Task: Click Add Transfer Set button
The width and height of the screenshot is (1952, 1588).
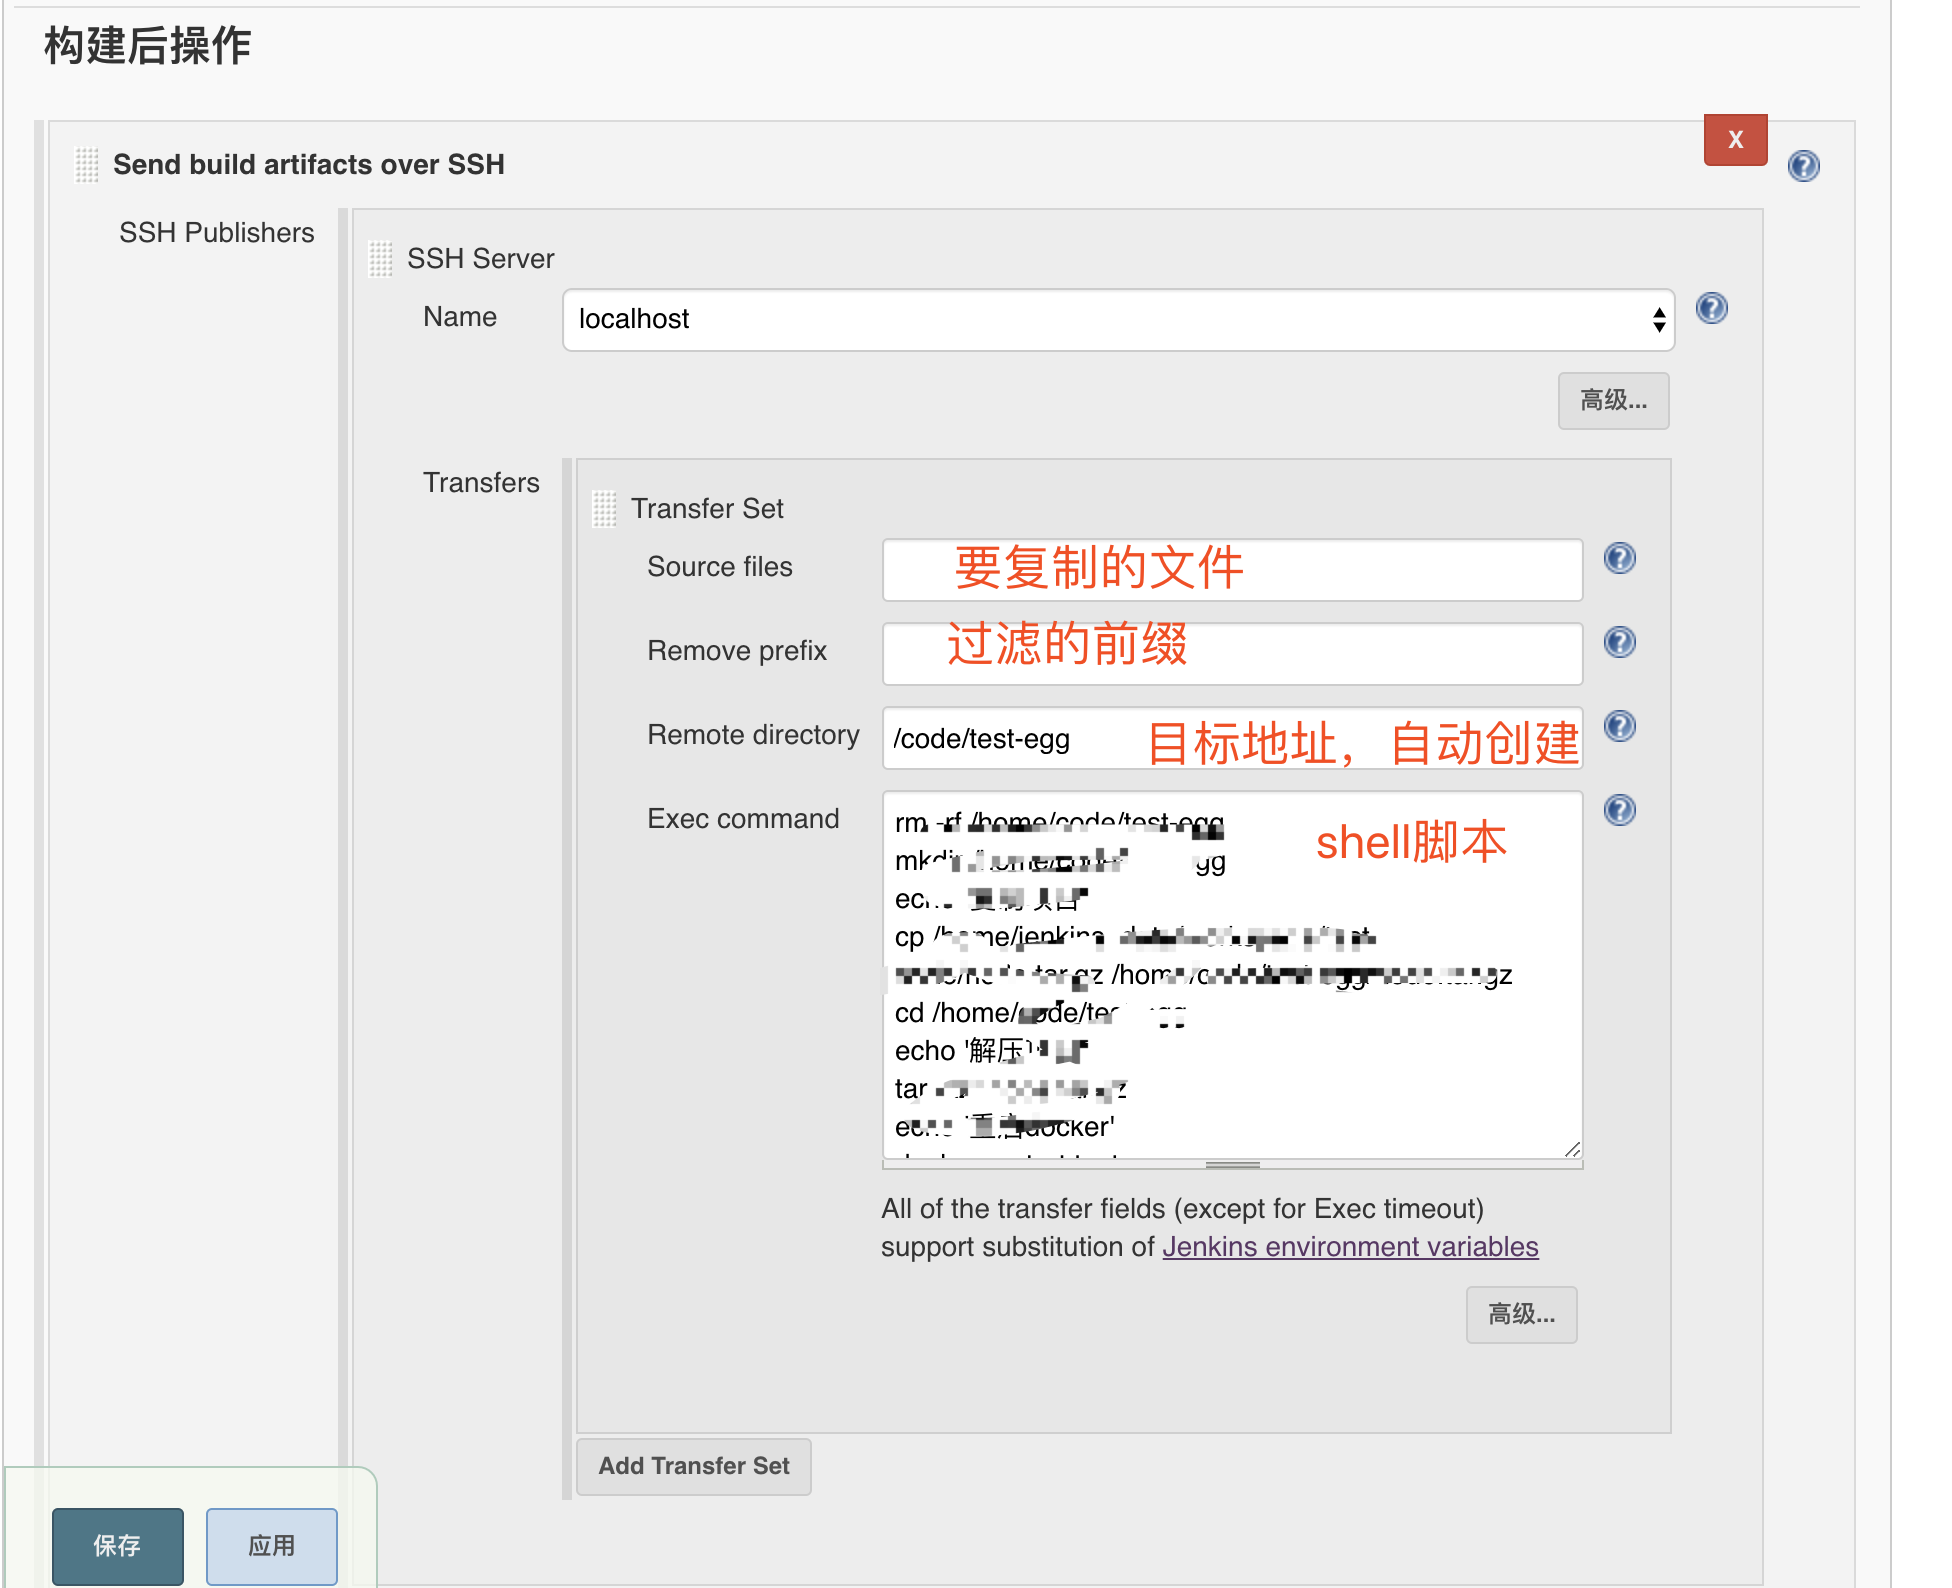Action: pos(693,1466)
